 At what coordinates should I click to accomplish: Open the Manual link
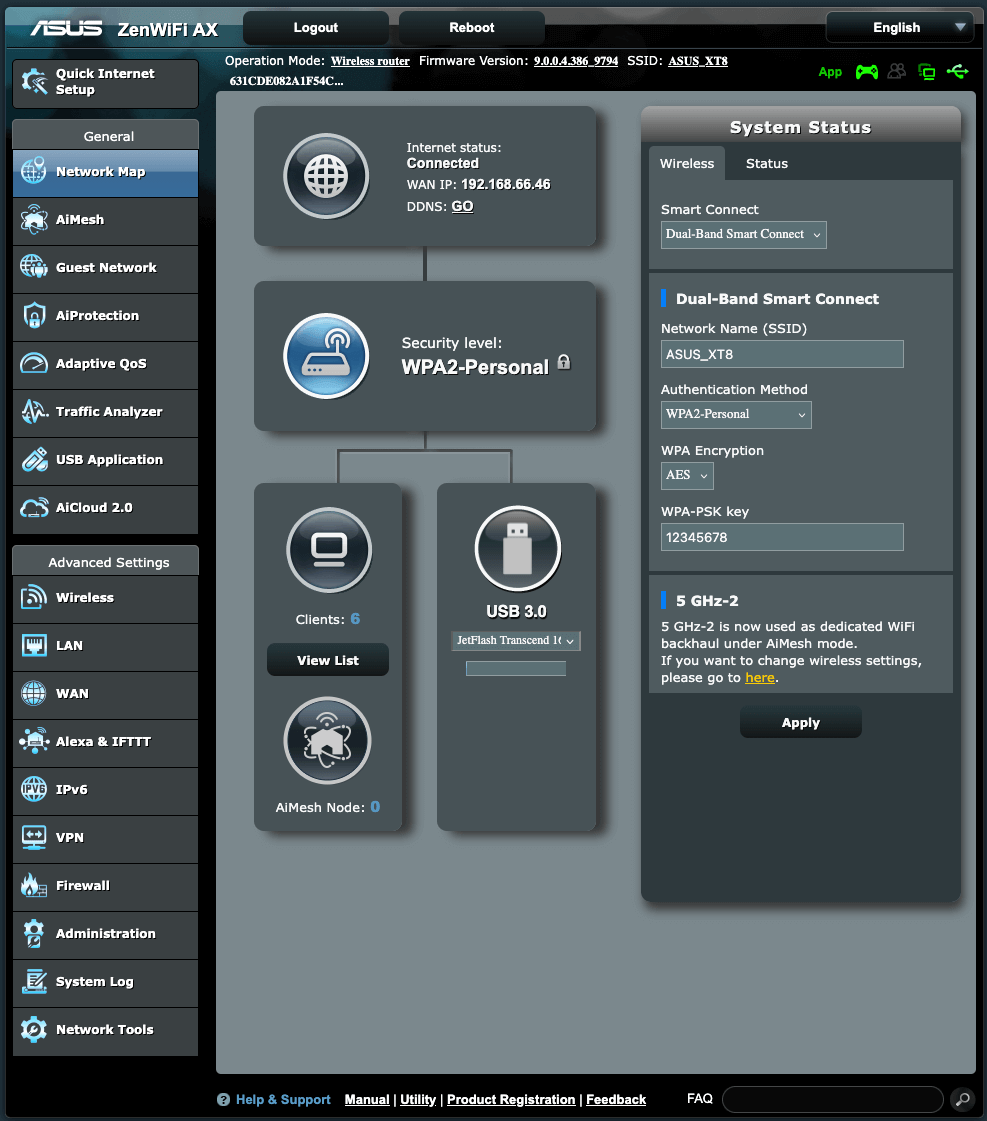pyautogui.click(x=367, y=1100)
